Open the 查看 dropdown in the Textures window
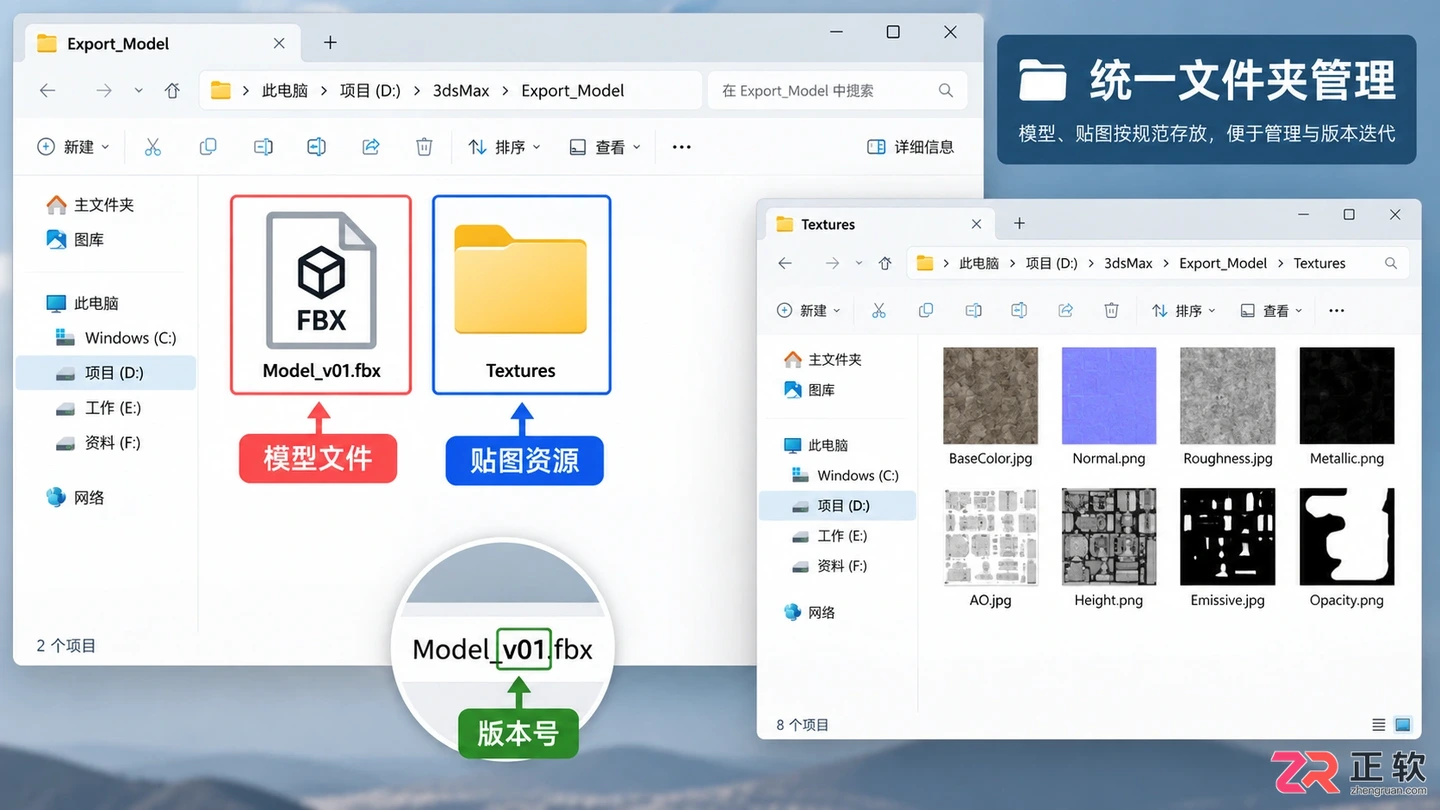Screen dimensions: 1440x810 1272,311
